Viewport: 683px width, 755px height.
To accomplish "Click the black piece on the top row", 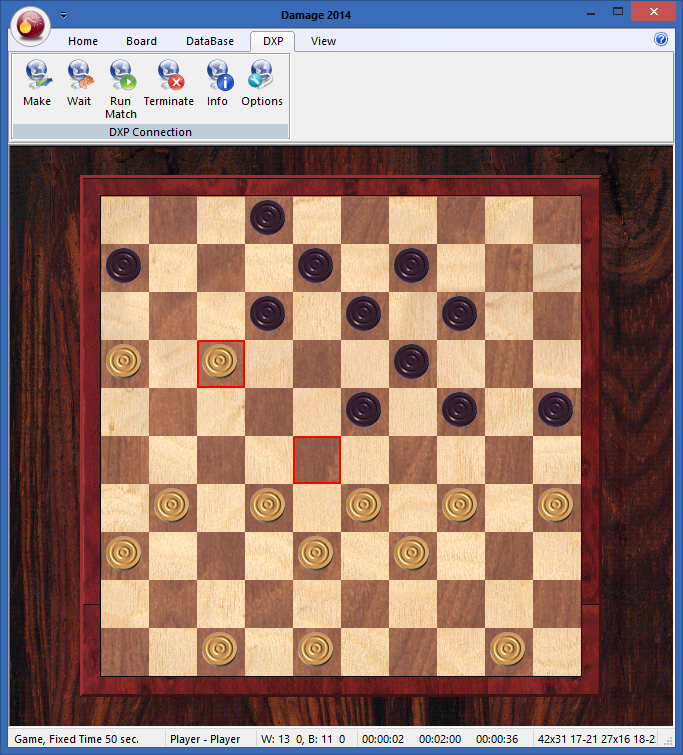I will (268, 217).
